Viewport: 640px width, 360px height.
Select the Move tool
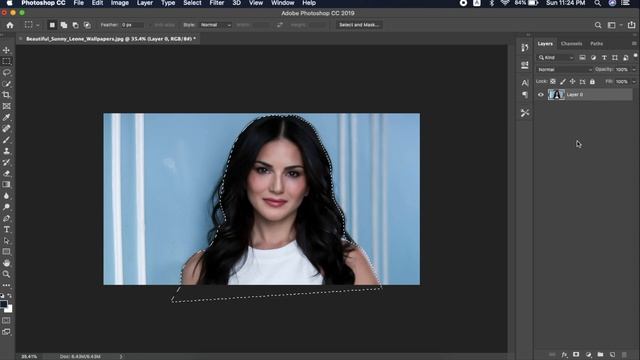click(x=7, y=50)
